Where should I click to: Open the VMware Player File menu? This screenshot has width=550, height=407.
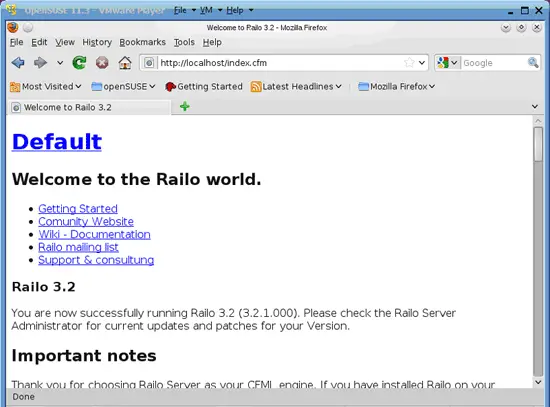click(185, 10)
